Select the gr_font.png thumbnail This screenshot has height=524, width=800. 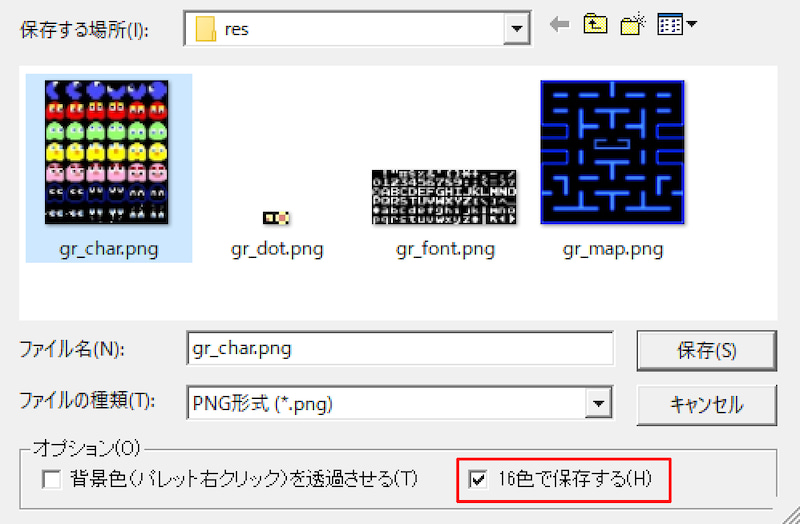click(x=444, y=197)
